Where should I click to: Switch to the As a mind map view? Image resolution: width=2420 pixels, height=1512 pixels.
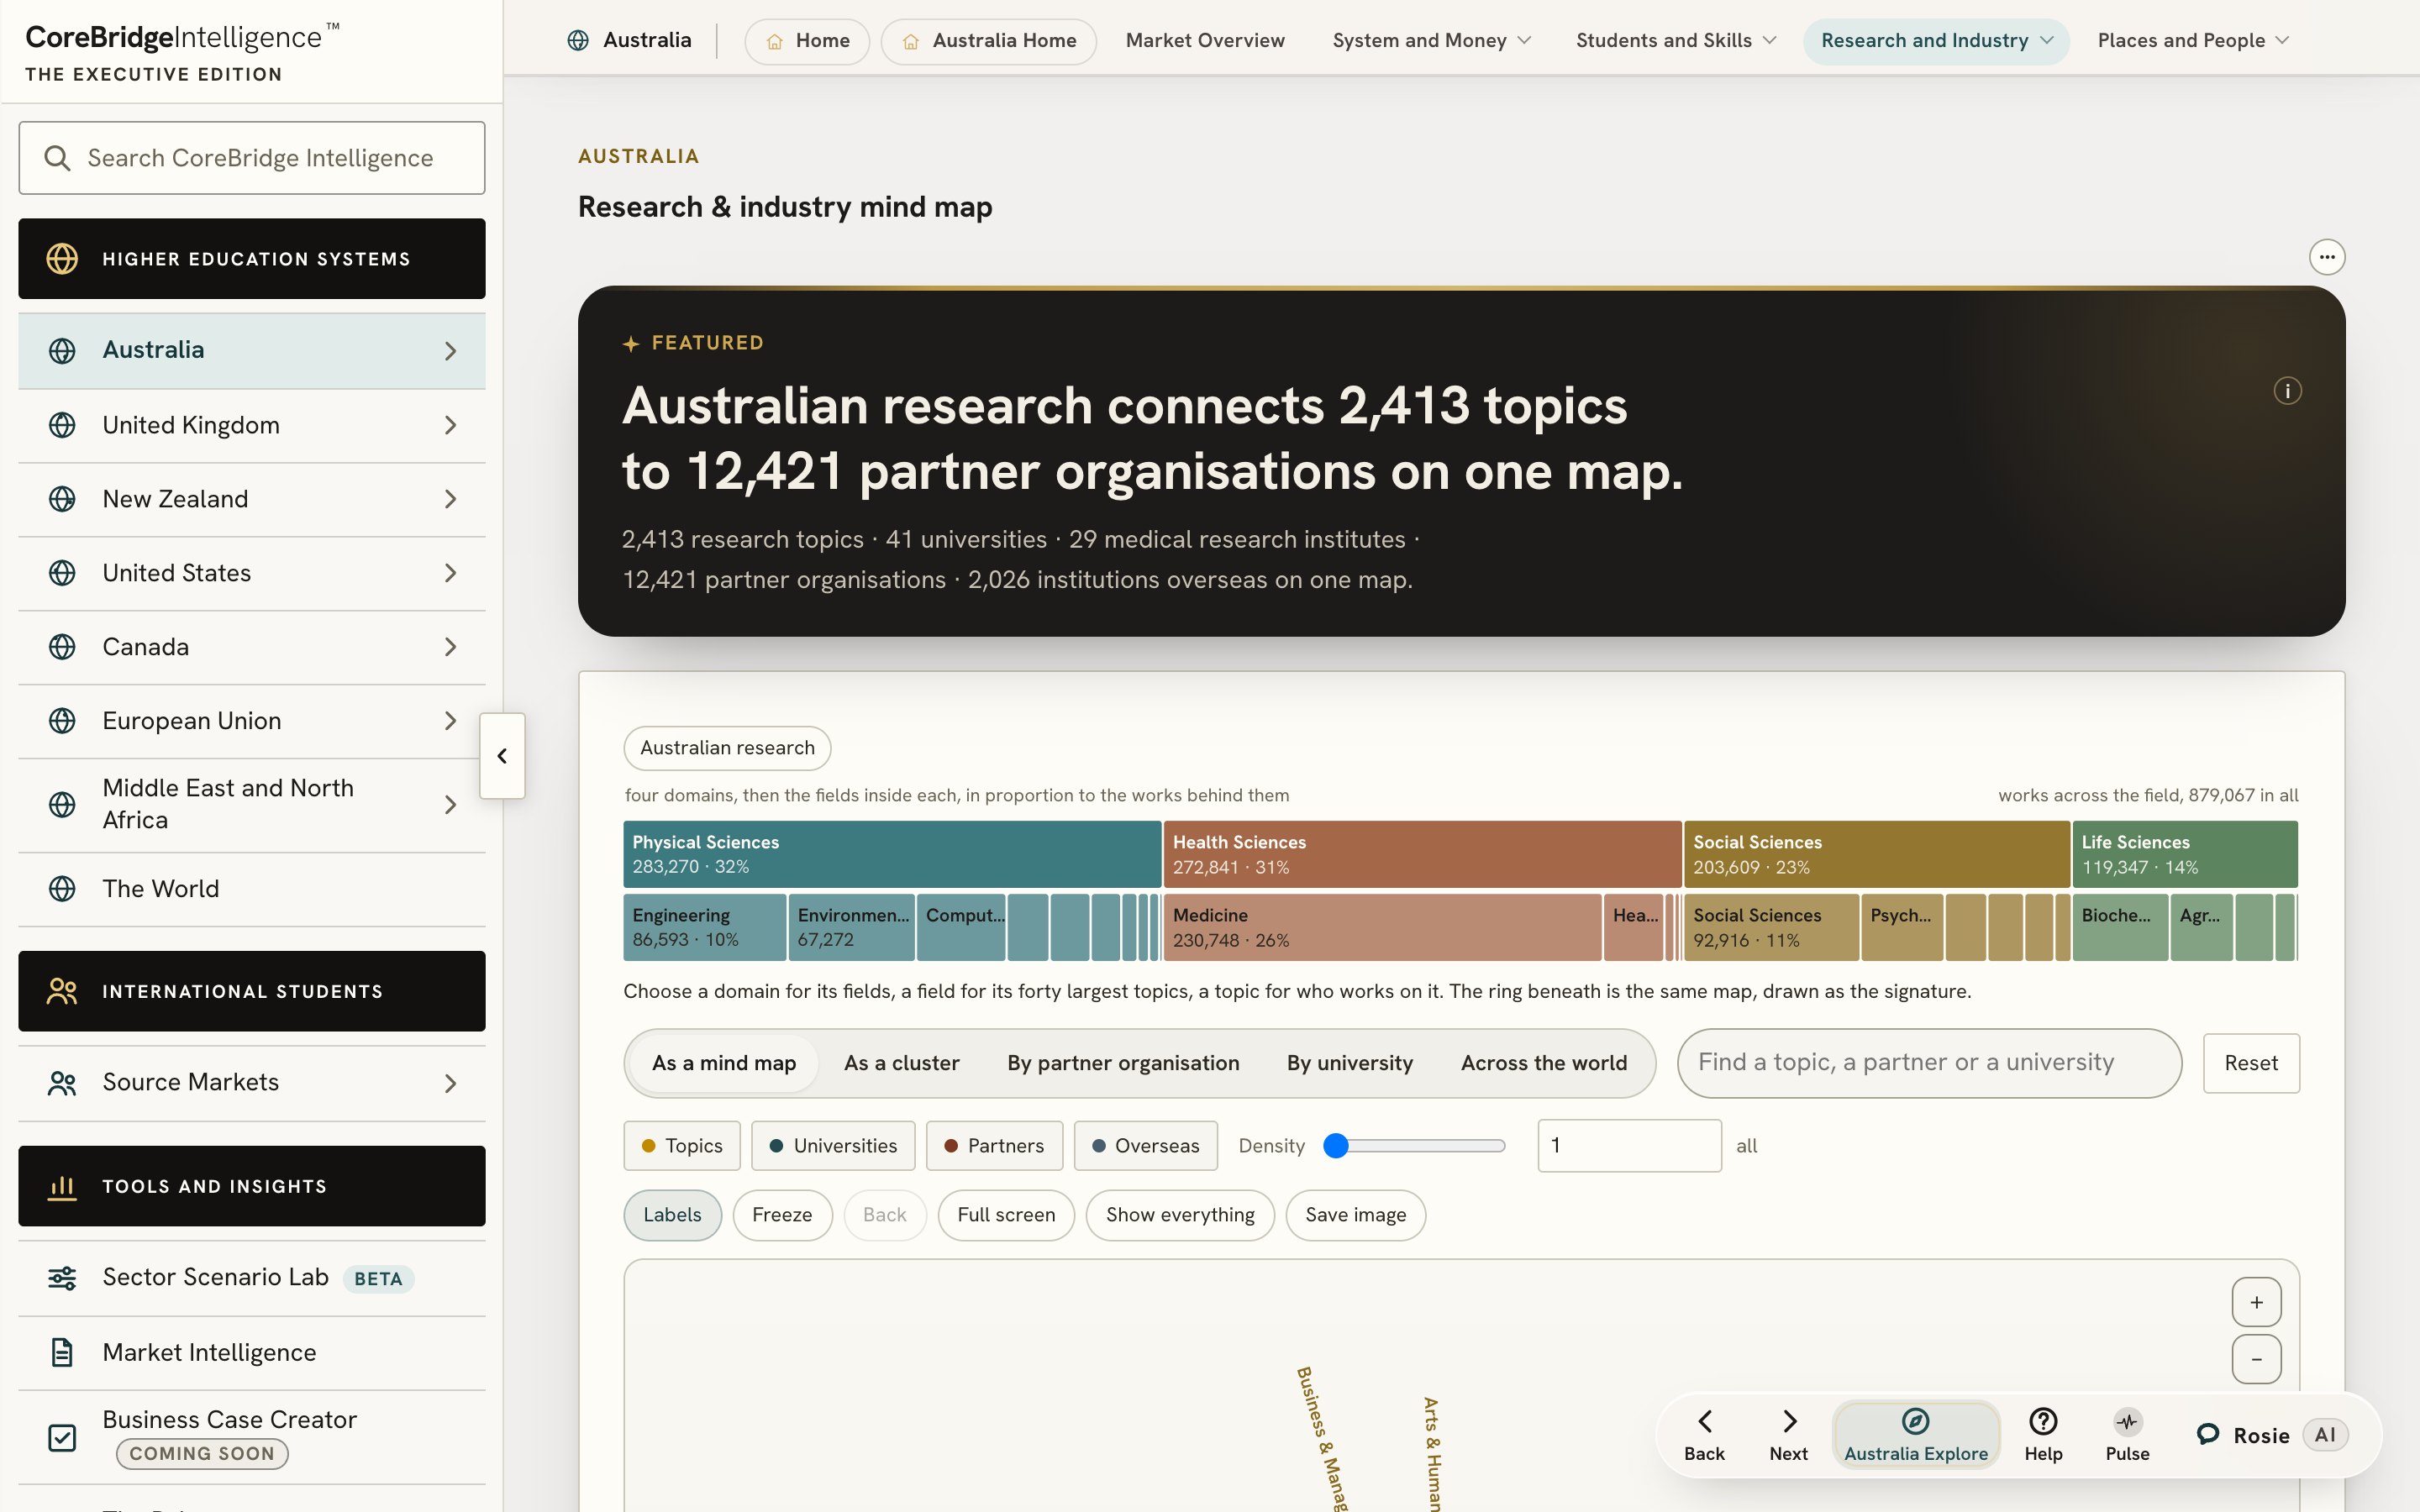[x=724, y=1063]
